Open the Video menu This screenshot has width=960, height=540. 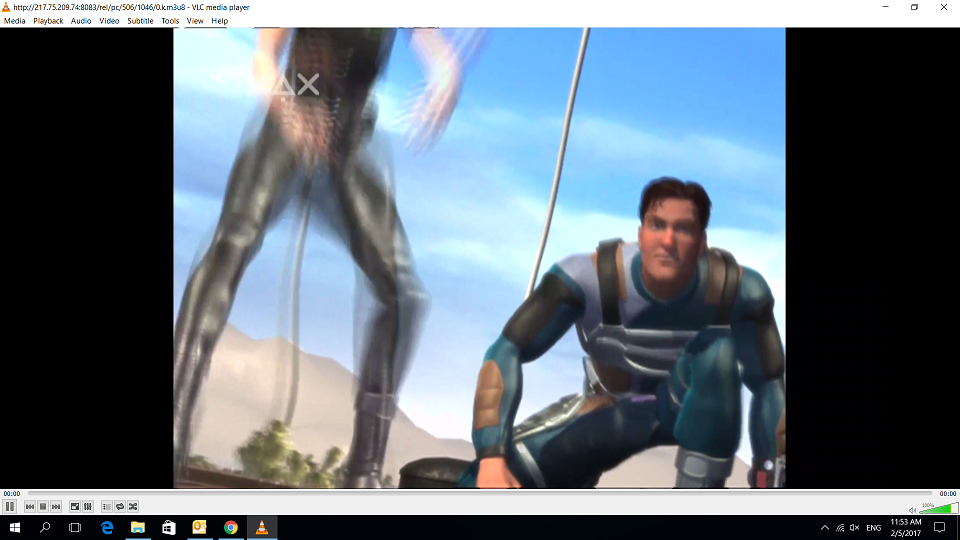tap(109, 21)
